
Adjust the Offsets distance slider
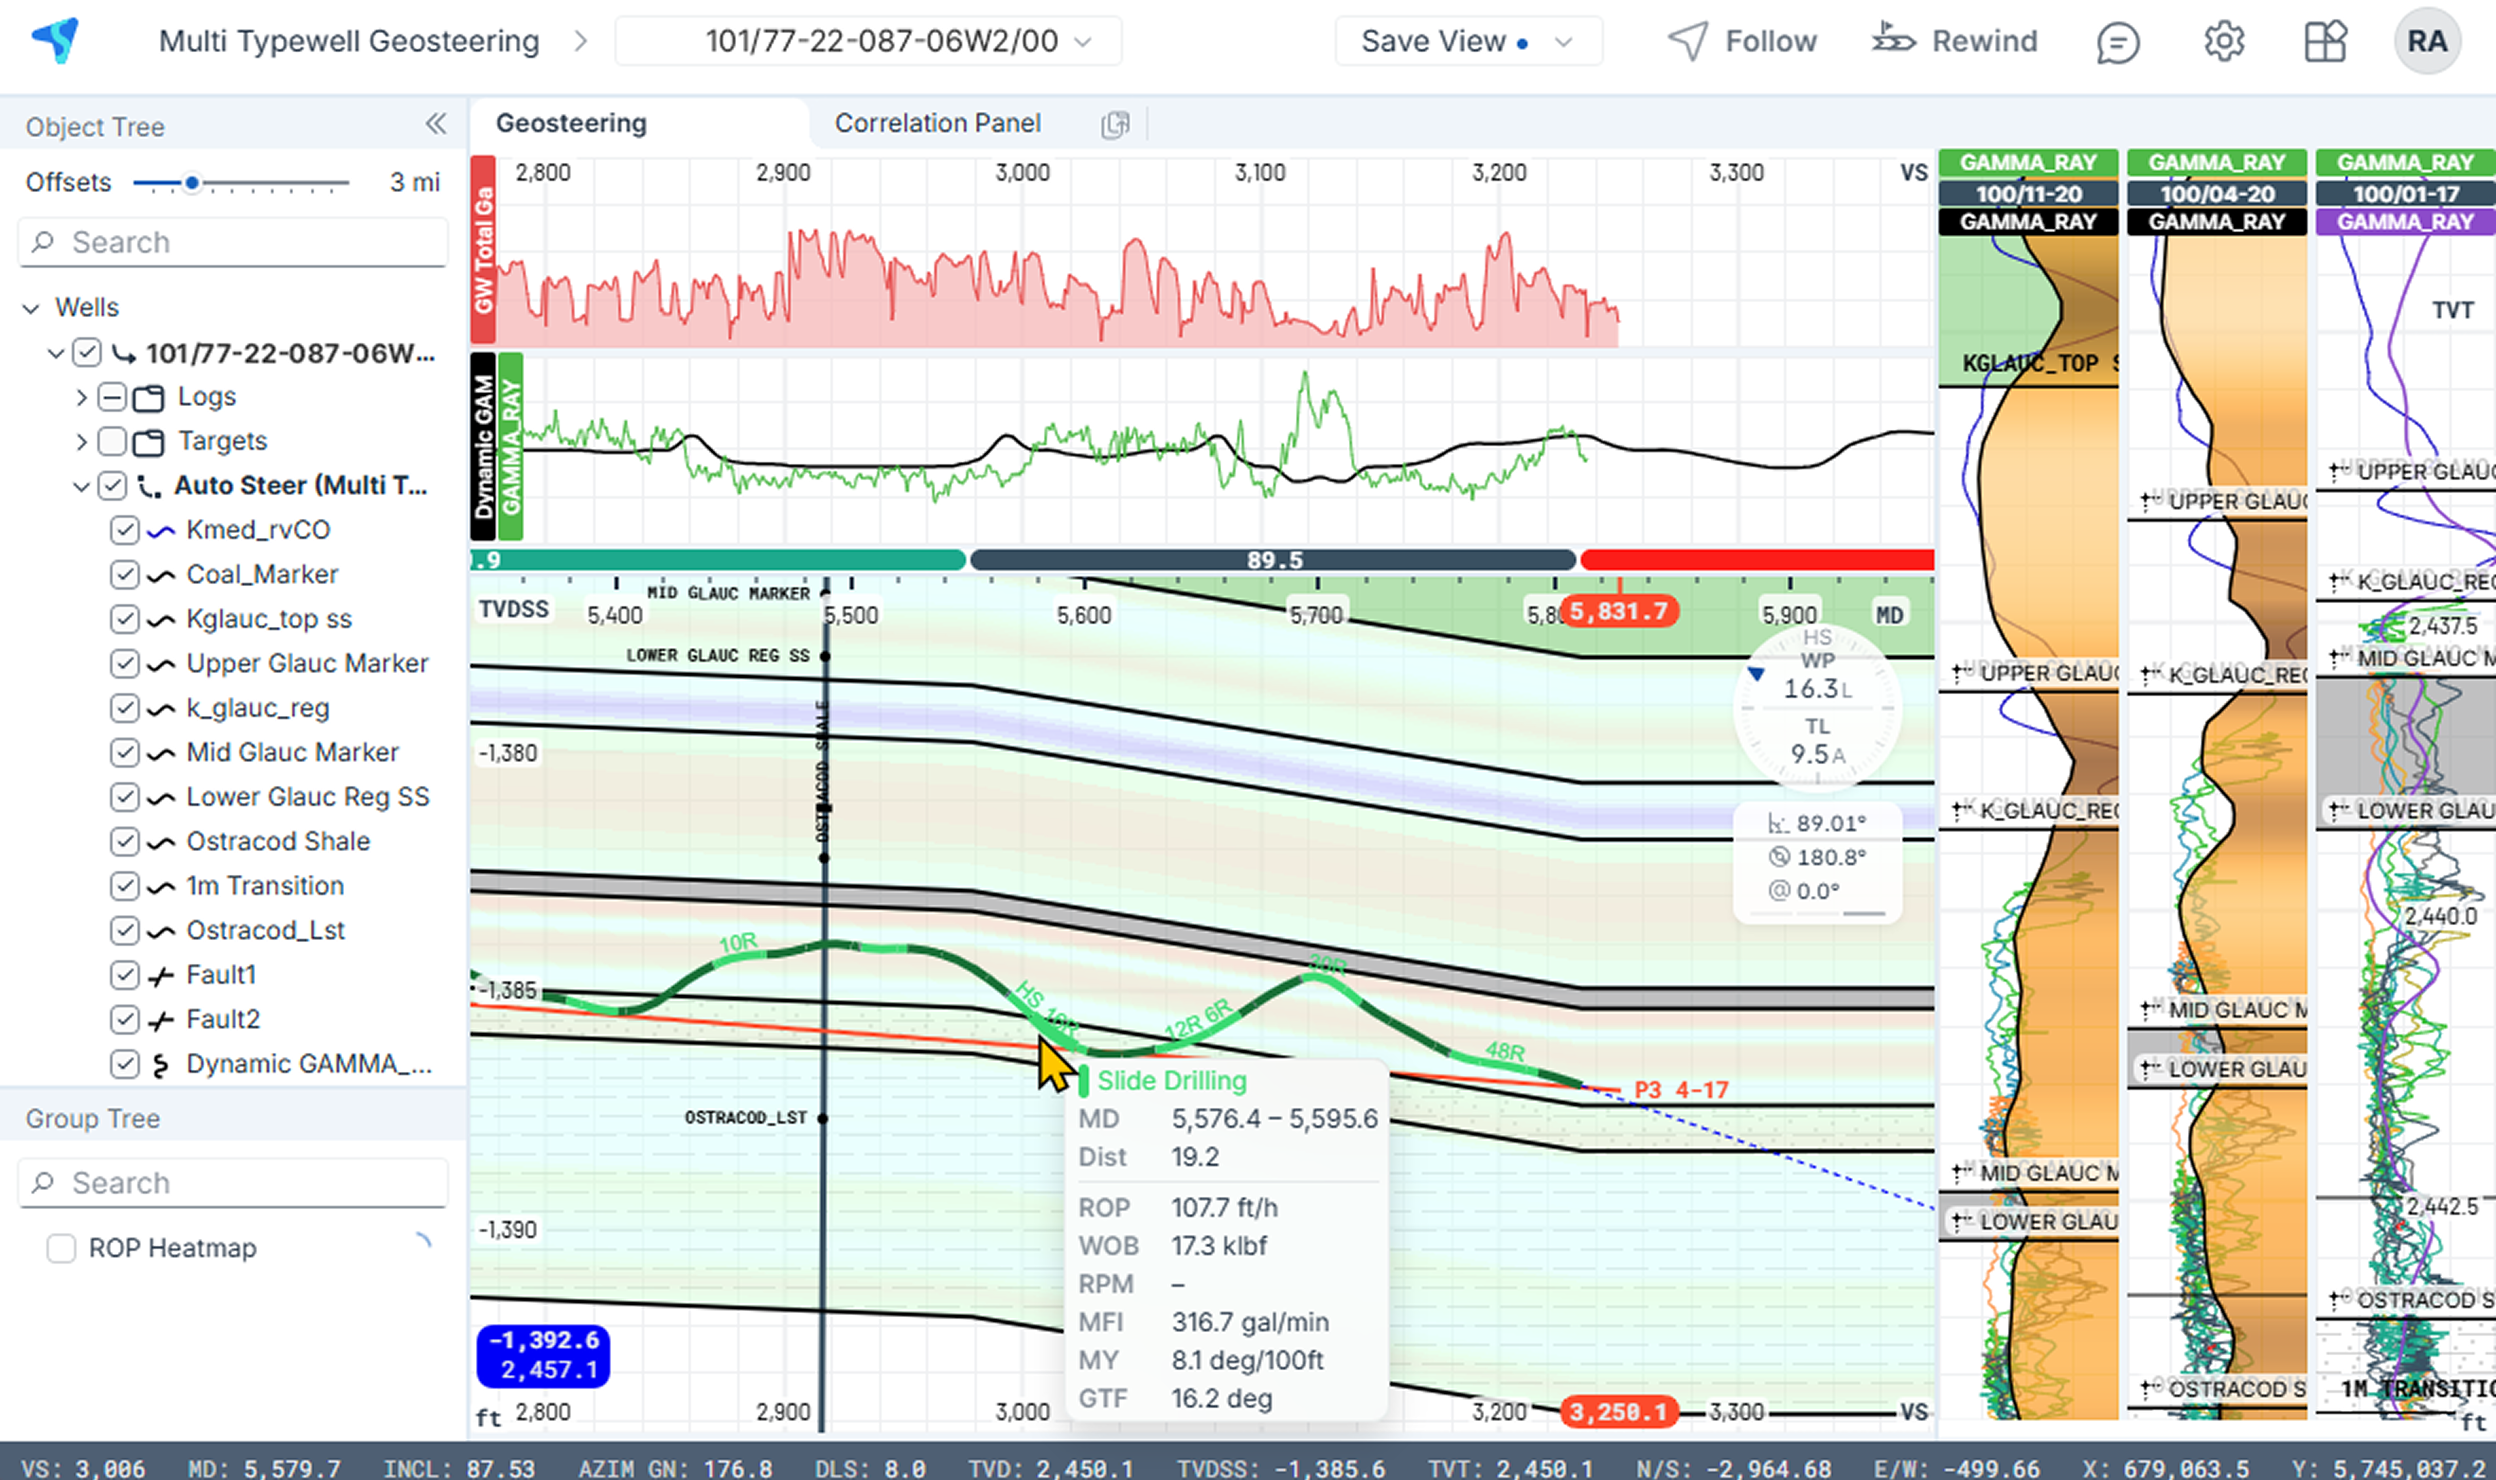click(192, 183)
